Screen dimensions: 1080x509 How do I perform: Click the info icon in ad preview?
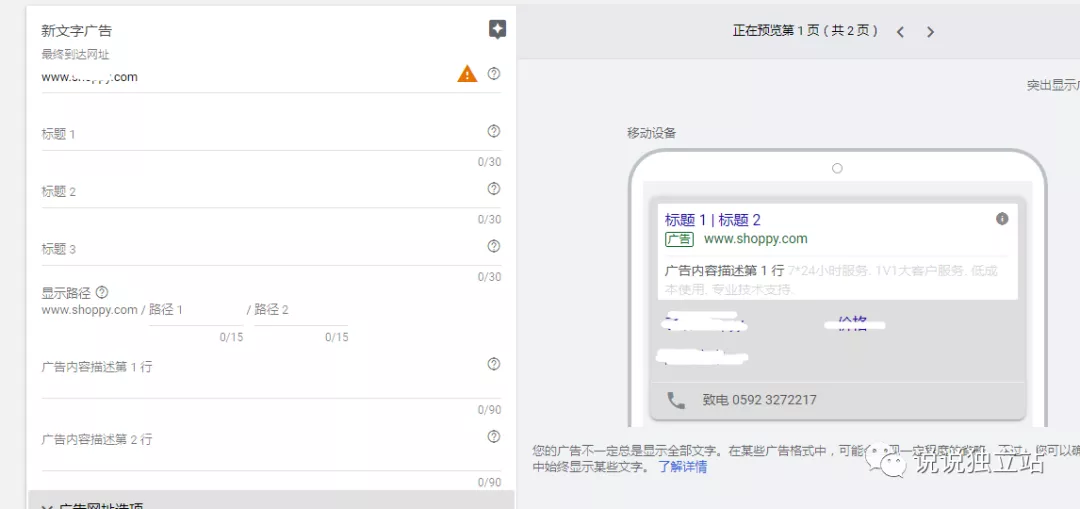pos(1002,218)
